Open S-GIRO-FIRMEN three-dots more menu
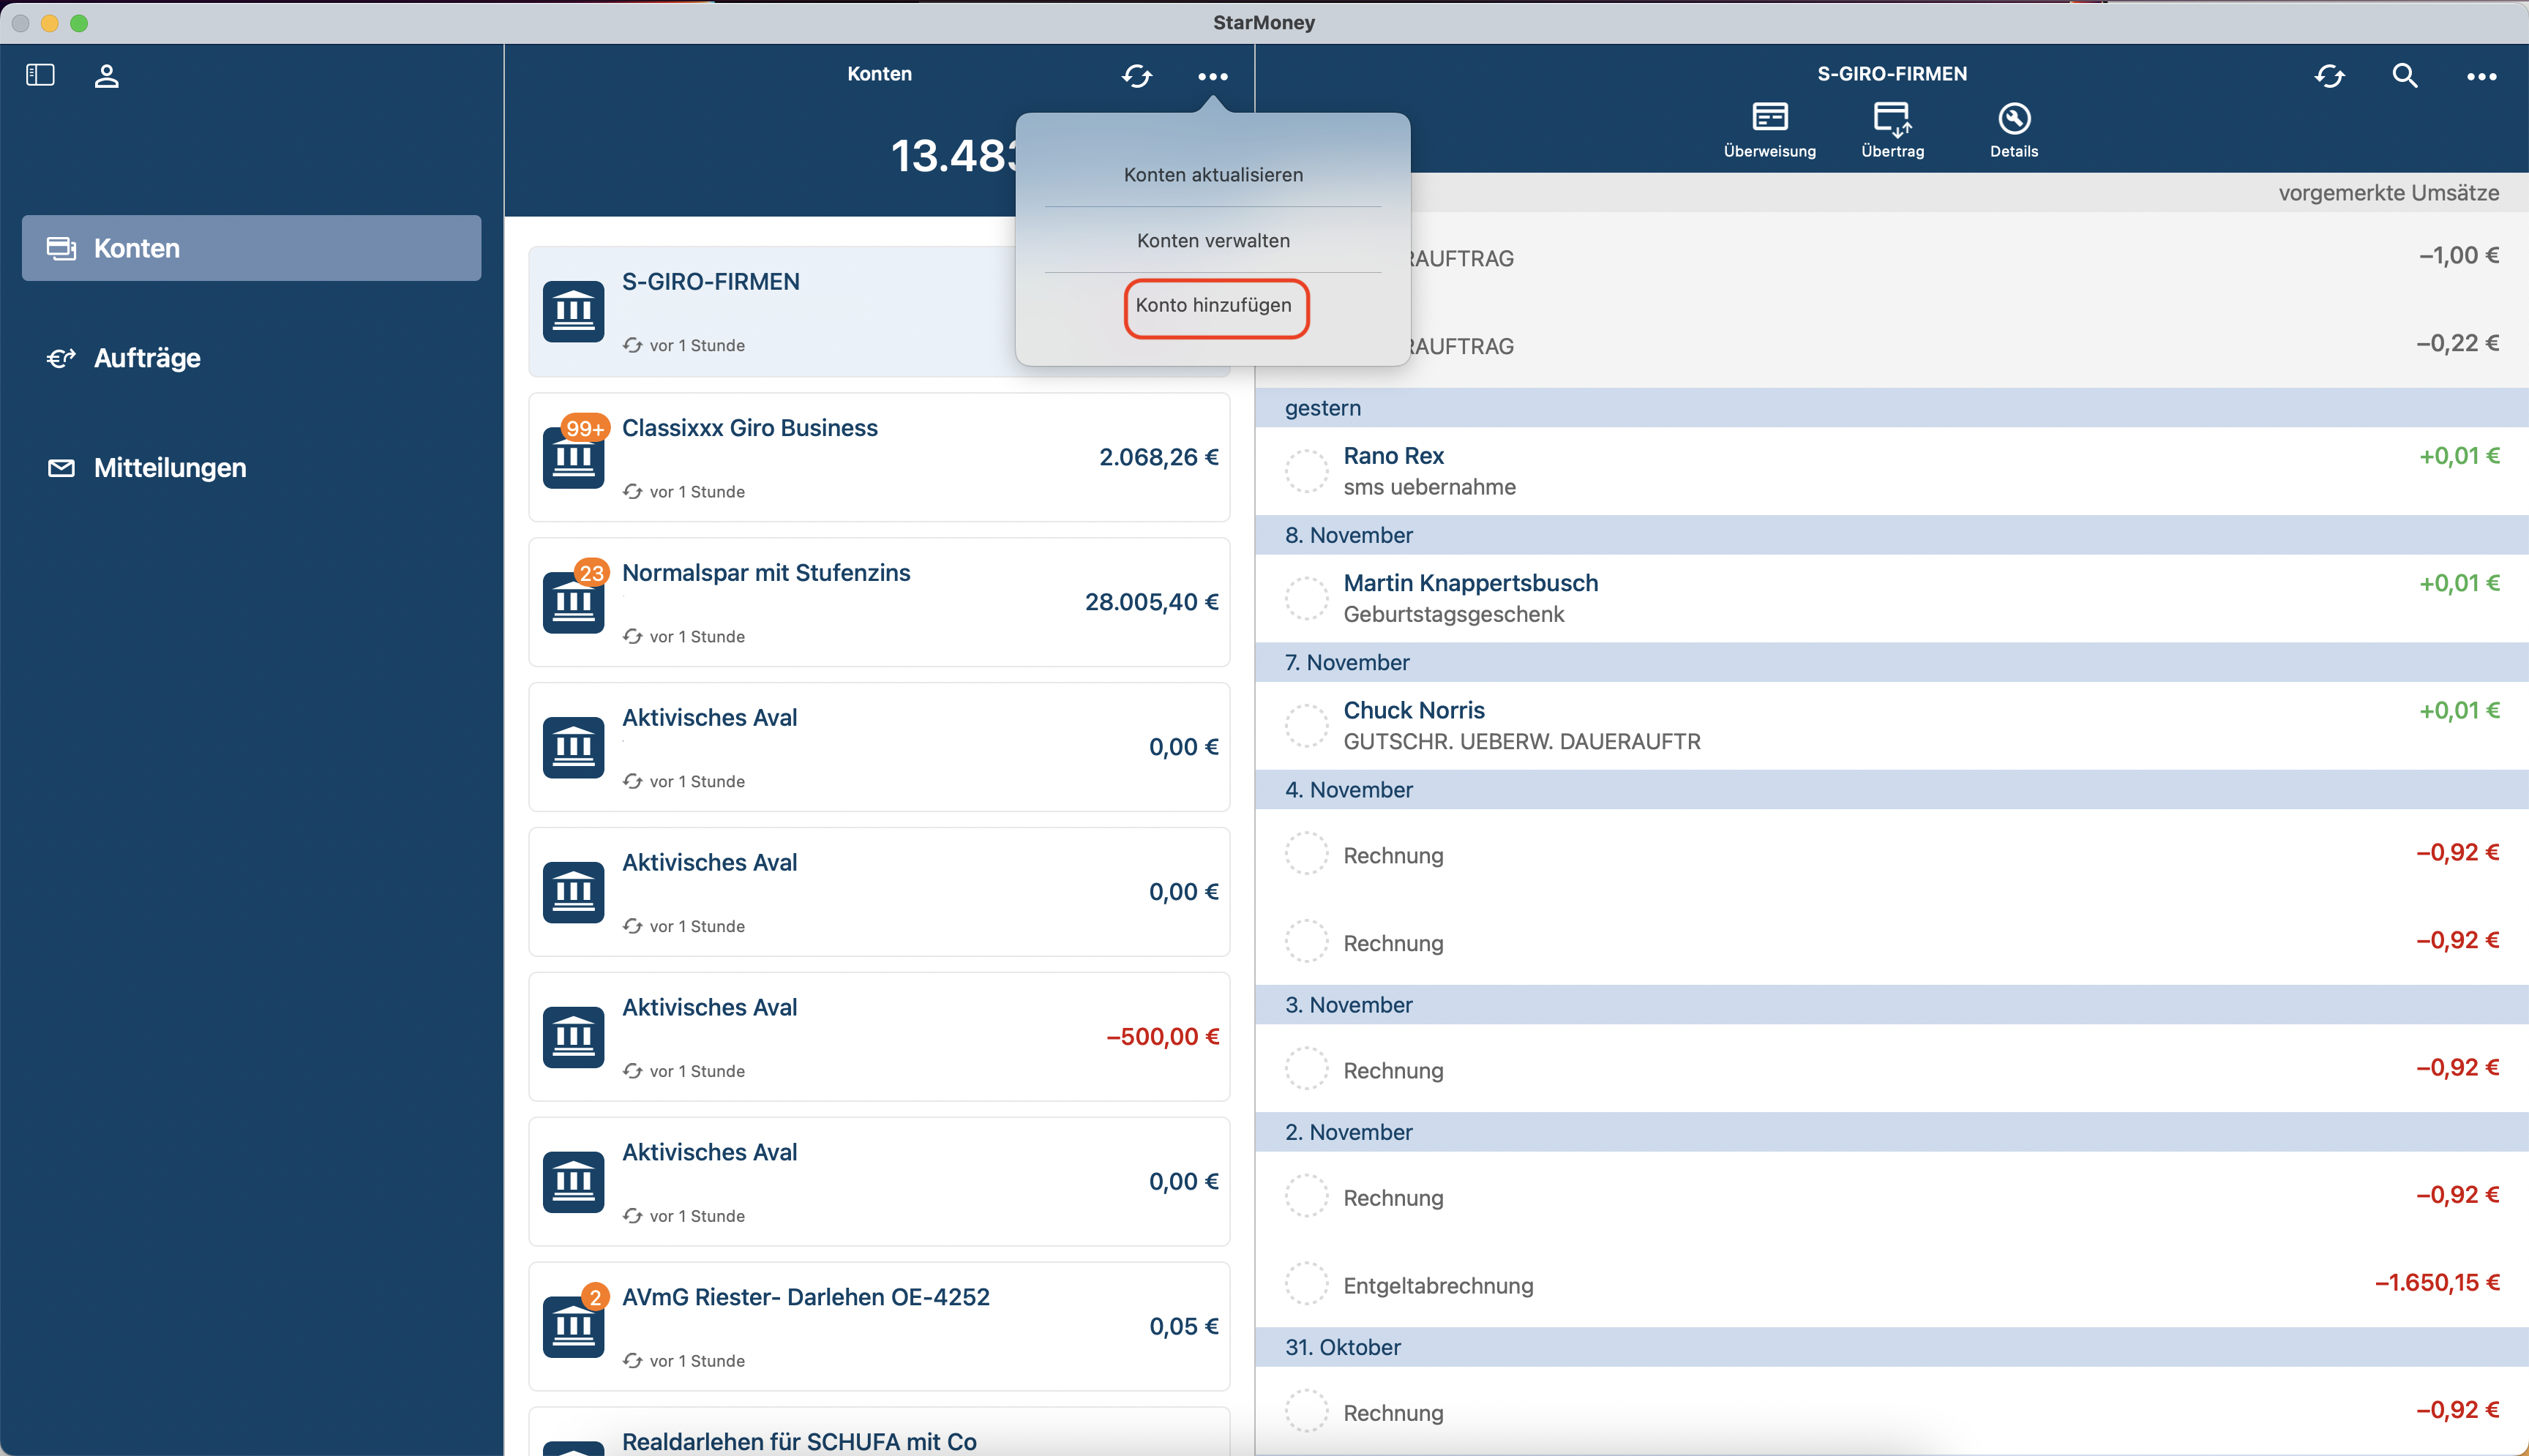The image size is (2529, 1456). (x=2481, y=76)
